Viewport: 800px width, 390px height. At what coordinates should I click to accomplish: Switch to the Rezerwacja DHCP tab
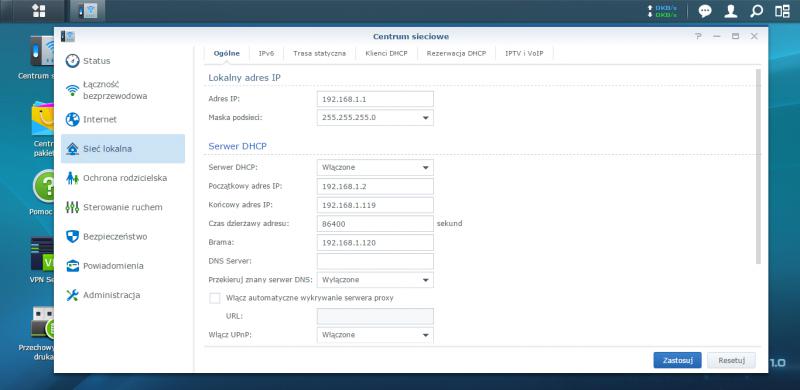456,54
